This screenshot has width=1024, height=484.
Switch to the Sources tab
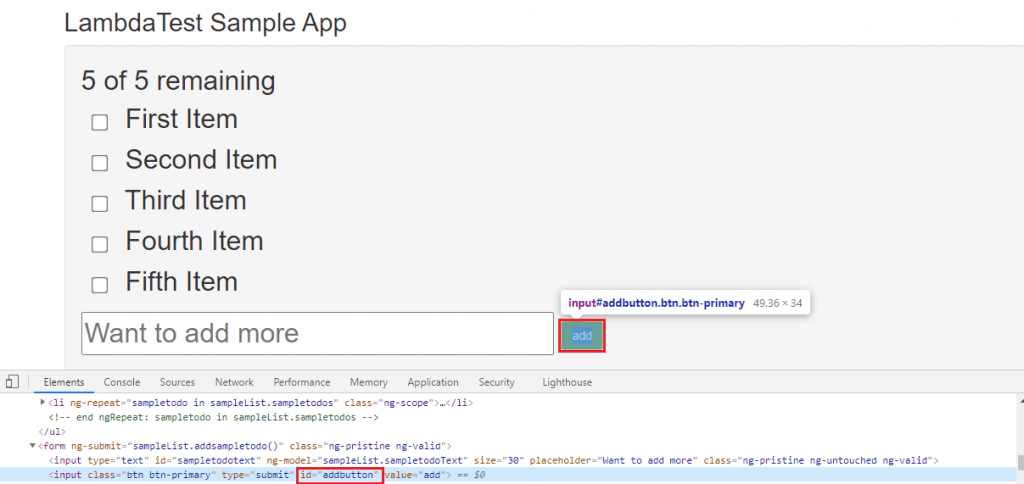(x=177, y=382)
